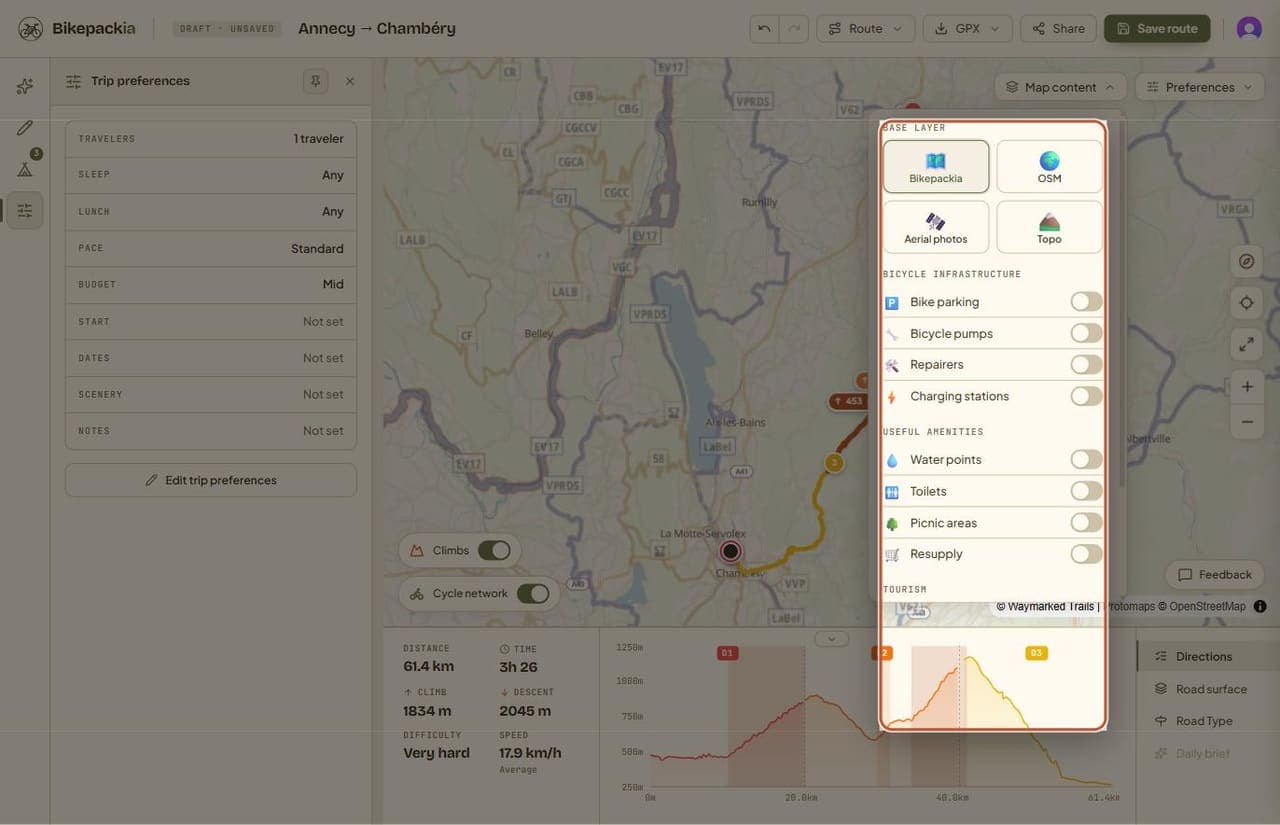Close the Trip preferences panel
Screen dimensions: 1280x825
(350, 81)
